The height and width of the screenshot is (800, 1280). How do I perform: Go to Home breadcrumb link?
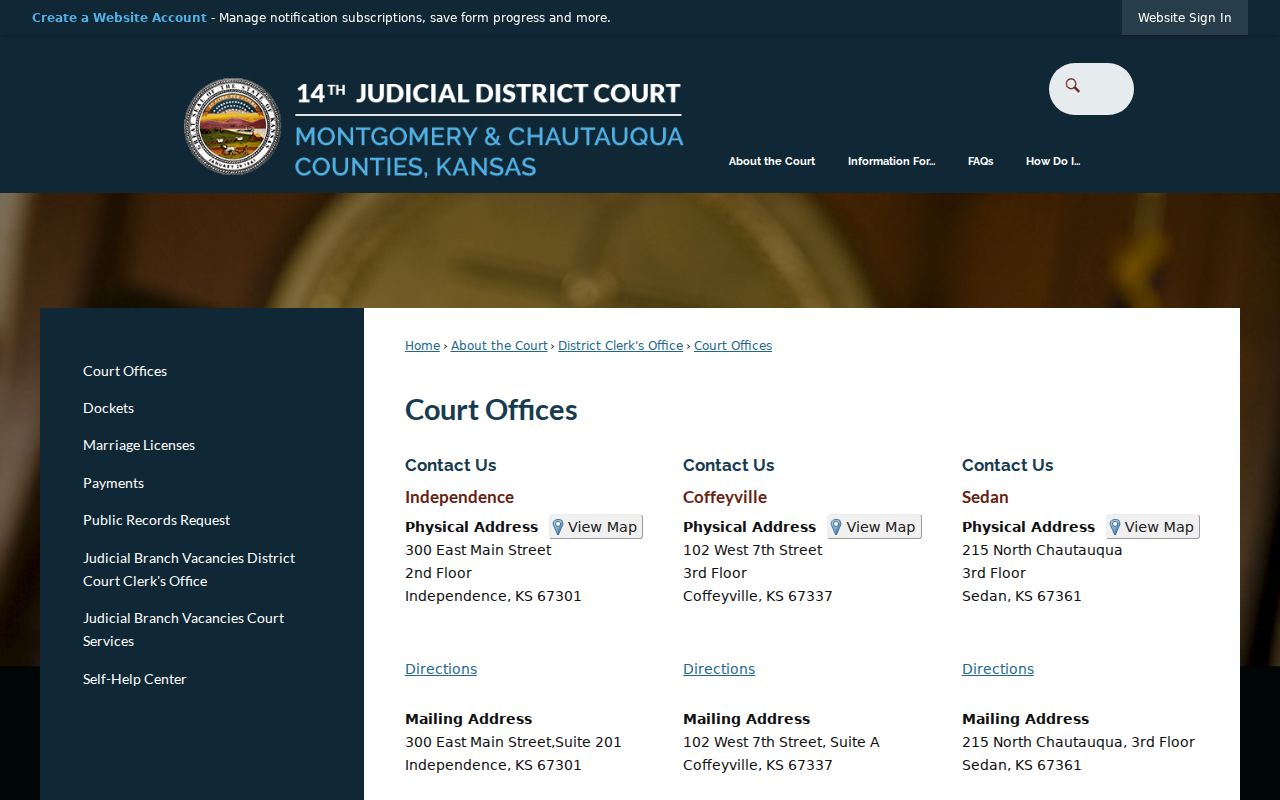pos(422,346)
